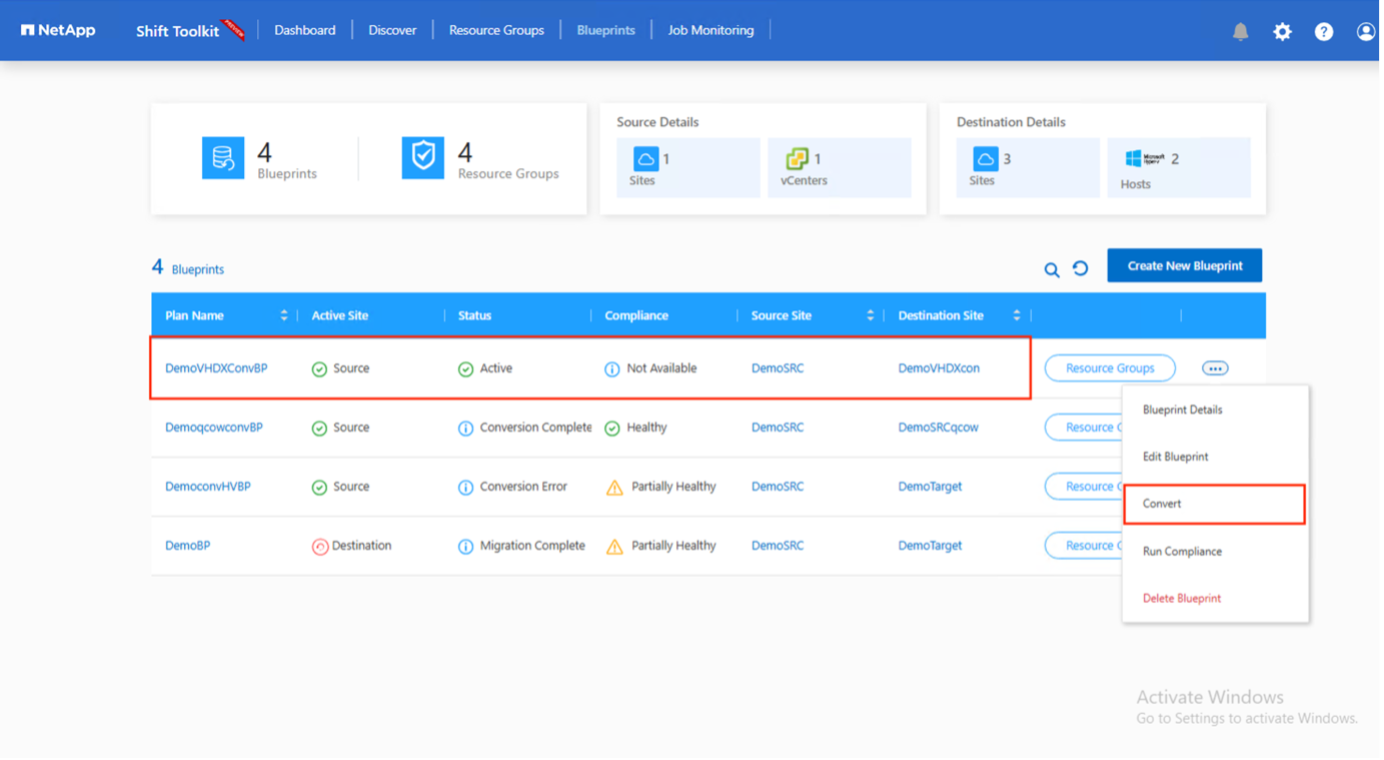Screen dimensions: 1384x760
Task: Switch to the Resource Groups tab
Action: [x=496, y=30]
